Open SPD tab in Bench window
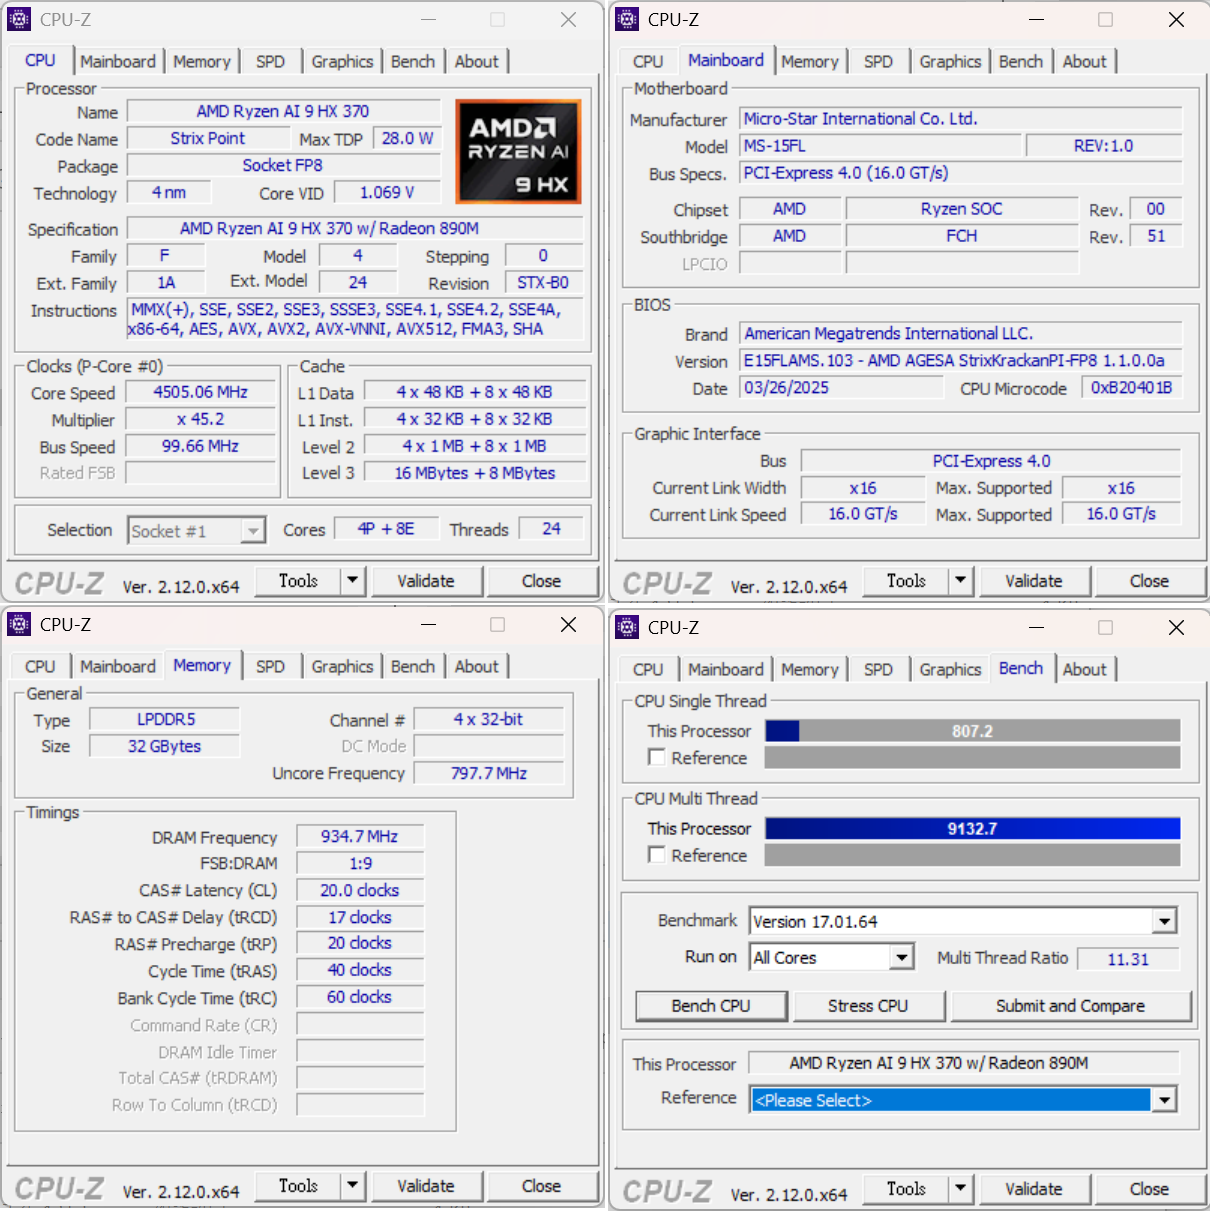Screen dimensions: 1210x1212 click(x=878, y=669)
